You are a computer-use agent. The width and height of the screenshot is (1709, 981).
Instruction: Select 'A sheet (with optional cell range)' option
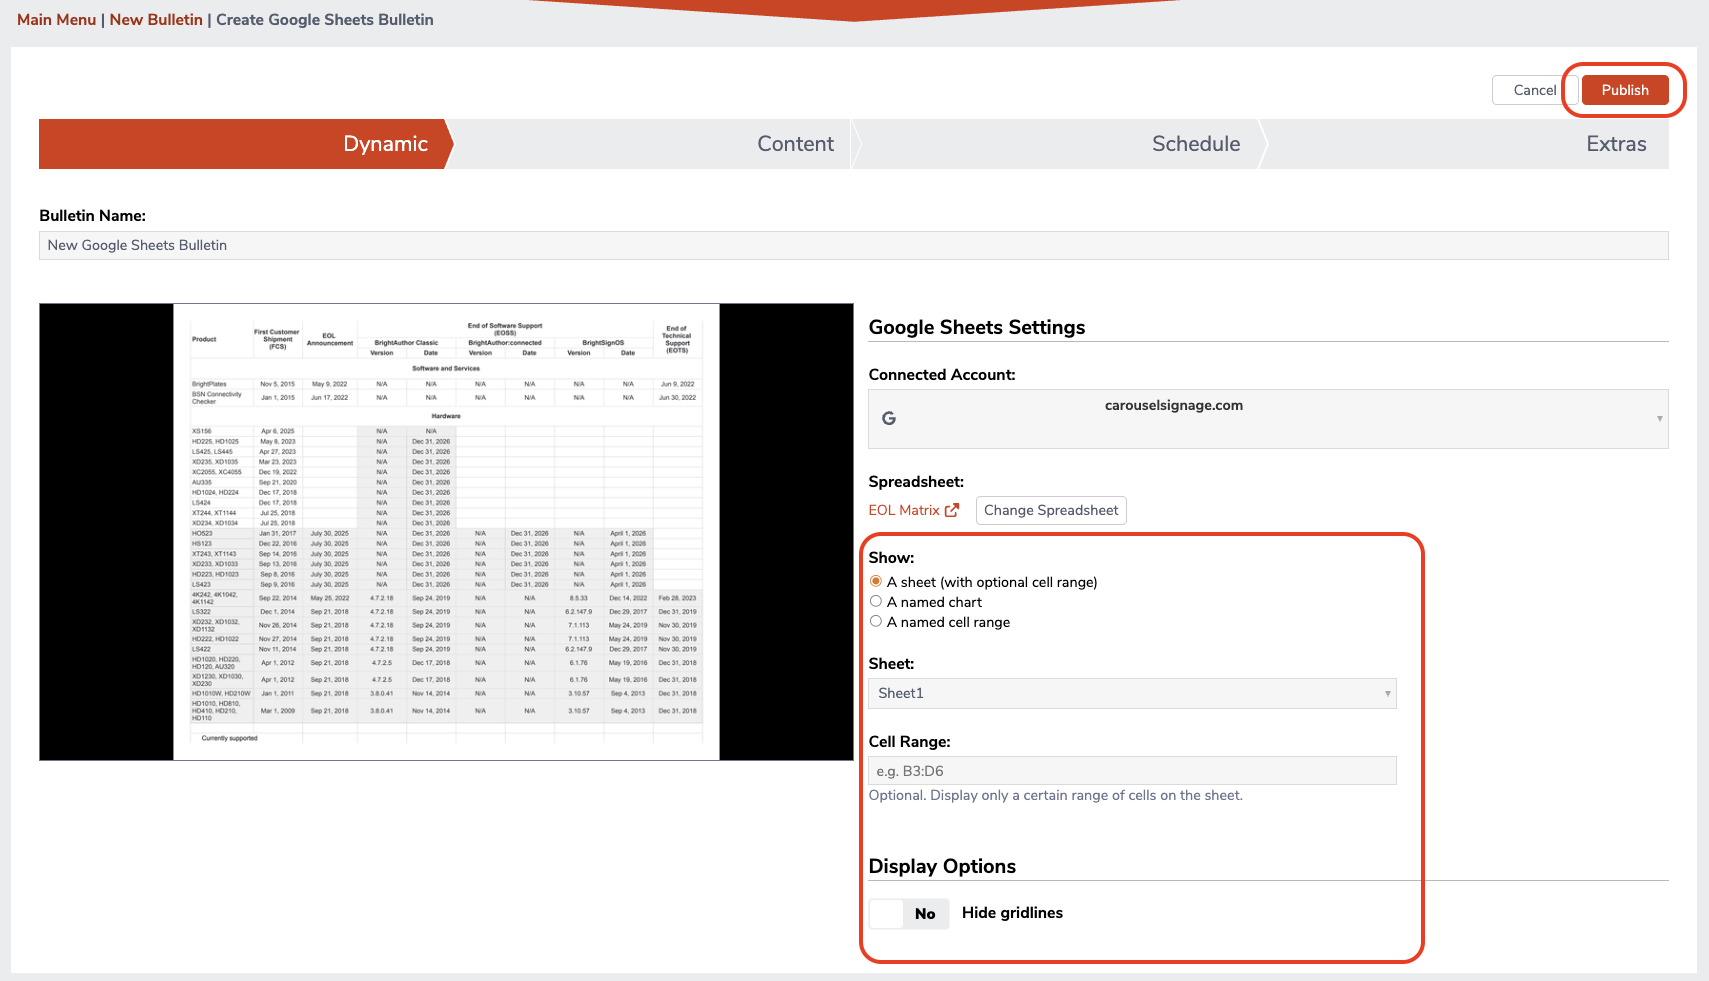coord(876,581)
